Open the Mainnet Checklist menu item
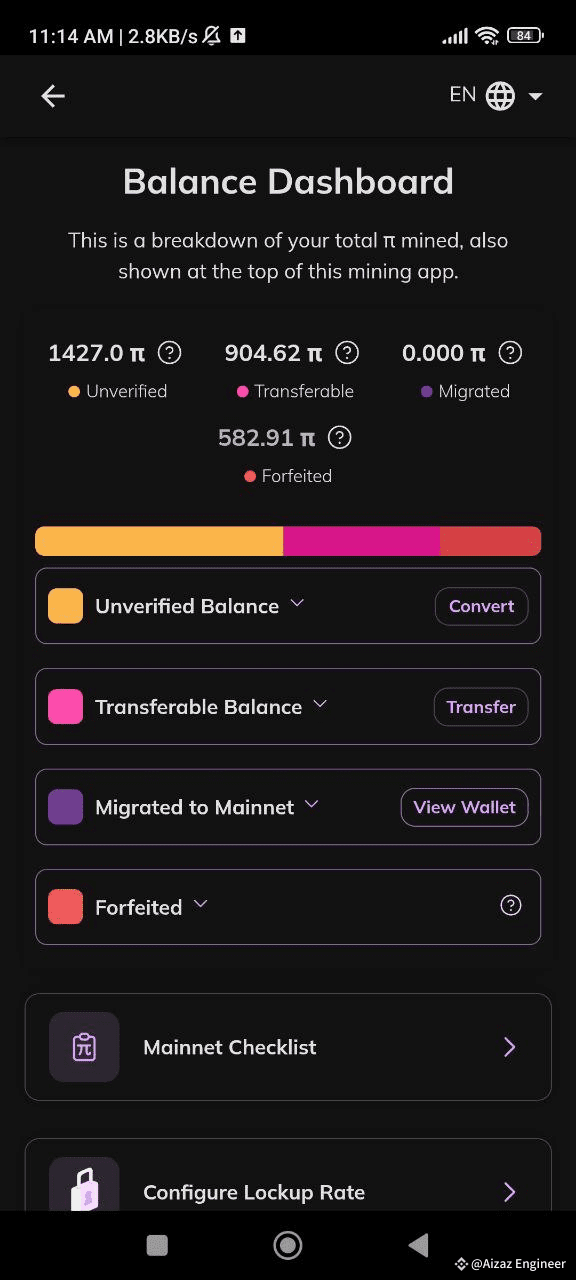The height and width of the screenshot is (1280, 576). click(x=288, y=1047)
